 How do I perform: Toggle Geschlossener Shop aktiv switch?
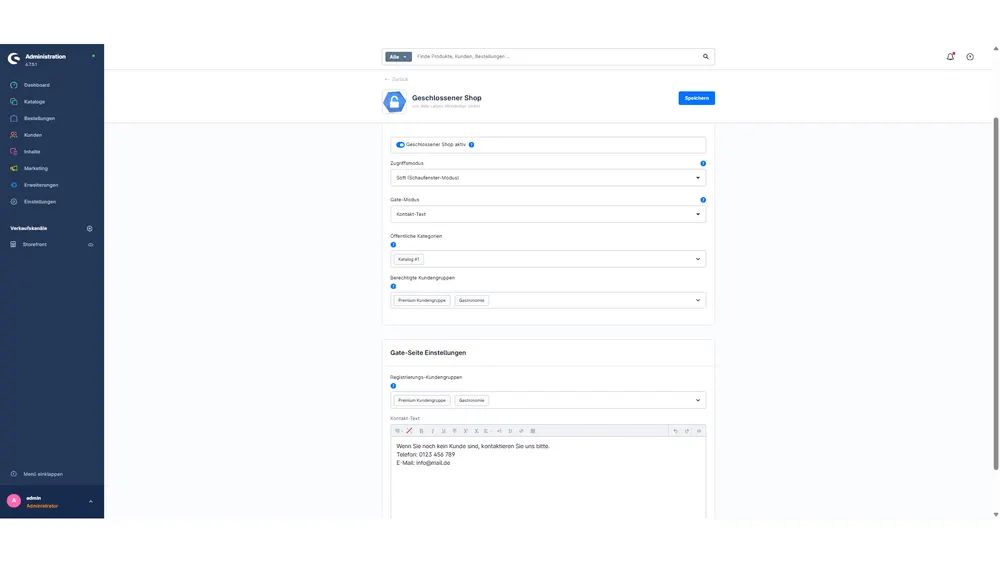(x=400, y=145)
